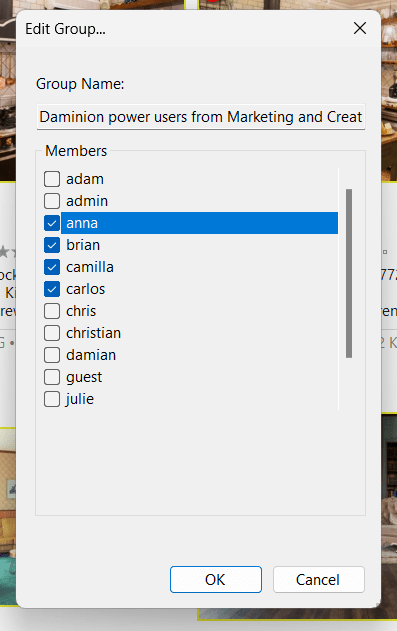Tick the chris checkbox
Viewport: 397px width, 631px height.
click(x=52, y=311)
